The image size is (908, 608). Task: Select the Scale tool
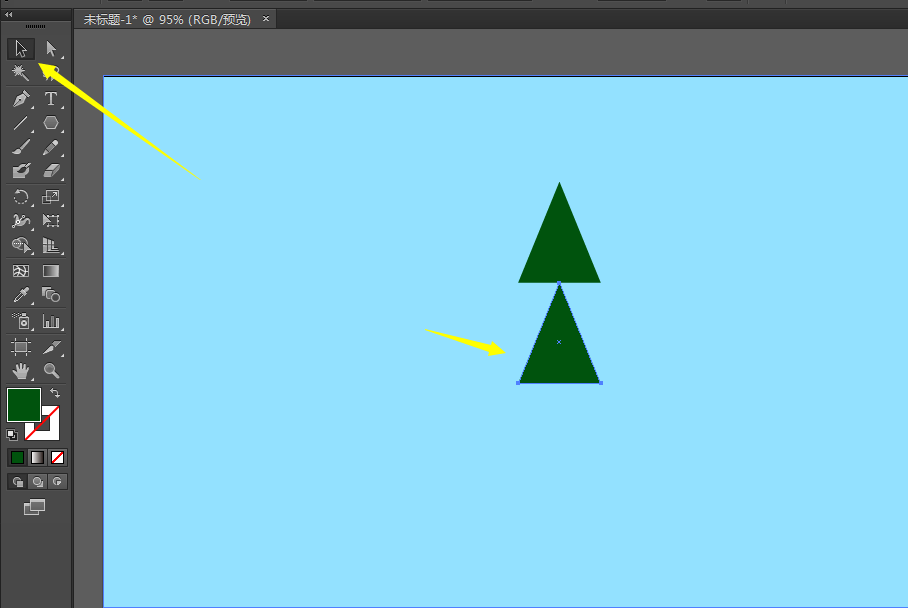coord(51,197)
